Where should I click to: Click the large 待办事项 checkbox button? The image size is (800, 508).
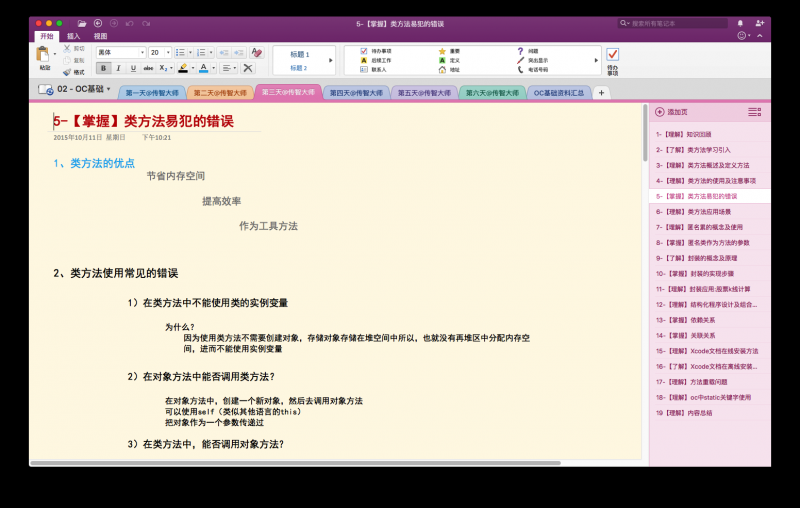click(612, 55)
